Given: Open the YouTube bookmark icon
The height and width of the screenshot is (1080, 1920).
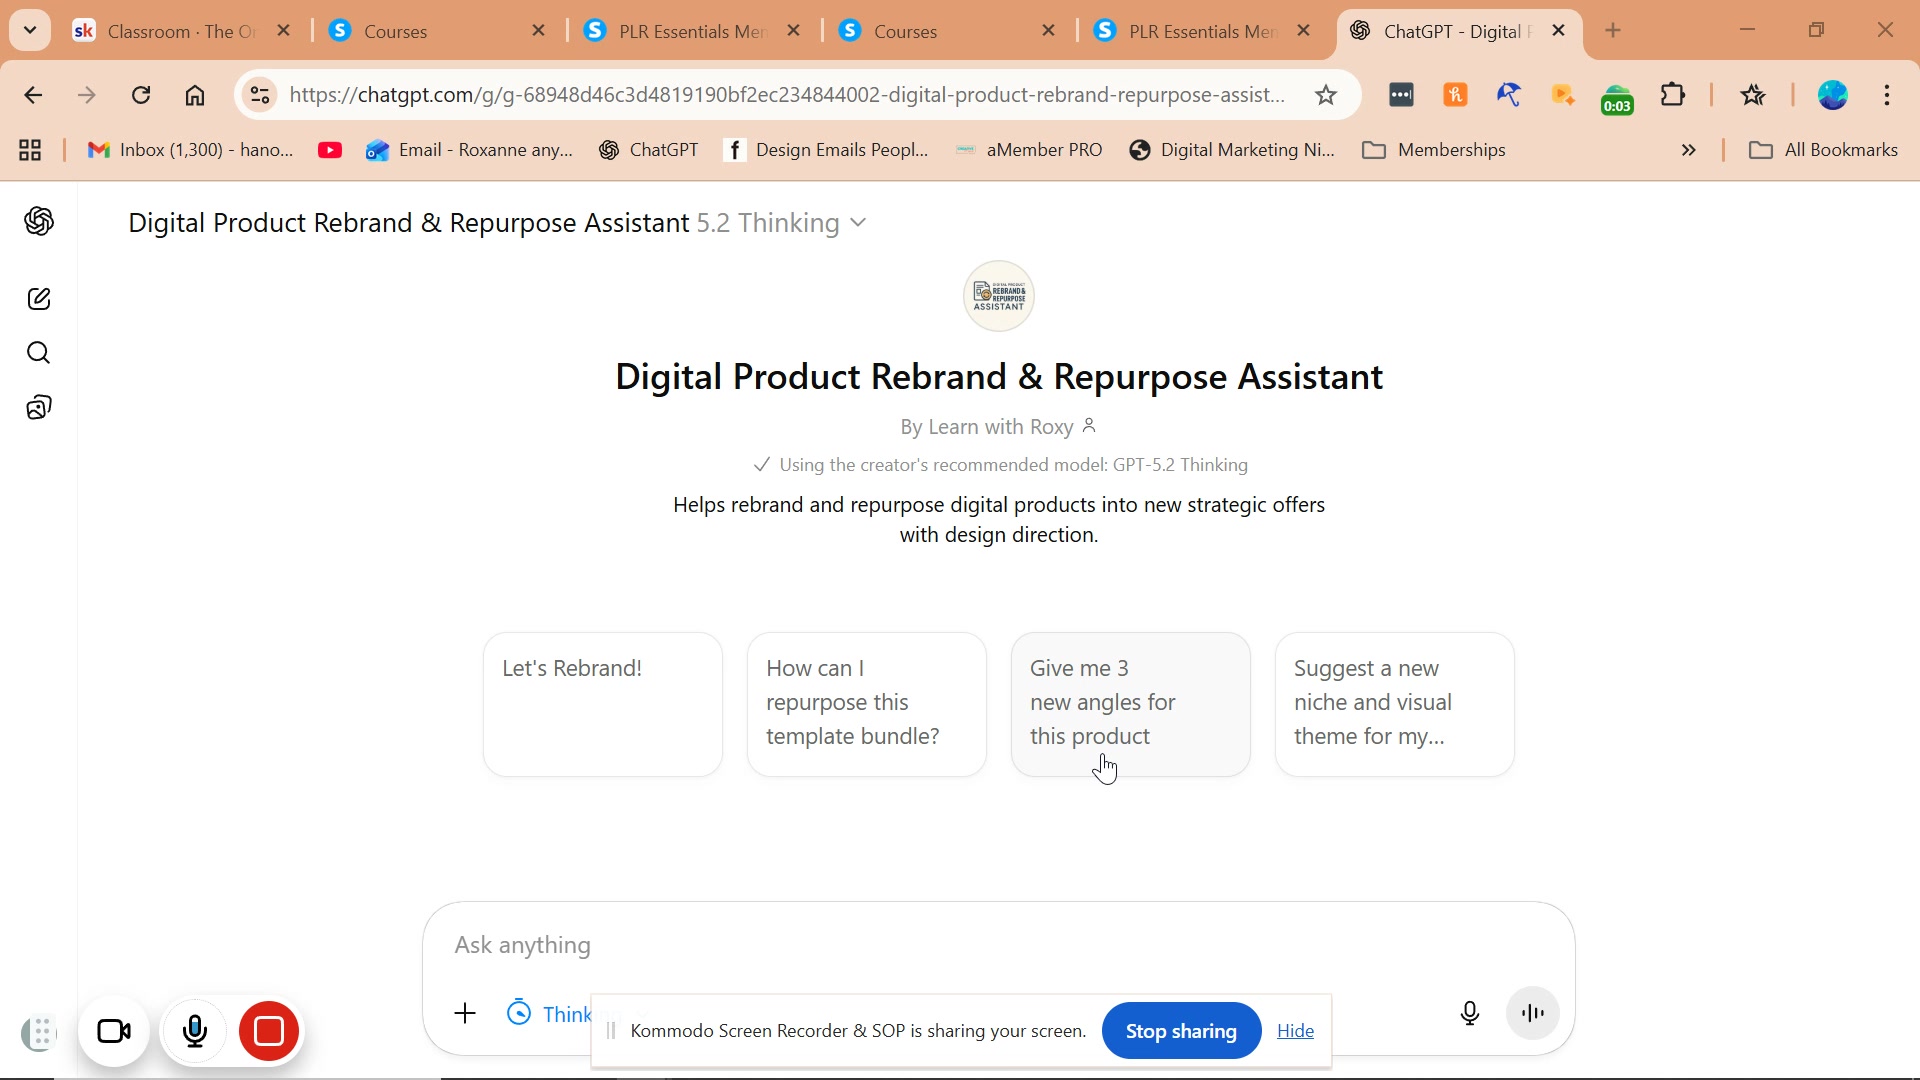Looking at the screenshot, I should [x=330, y=150].
